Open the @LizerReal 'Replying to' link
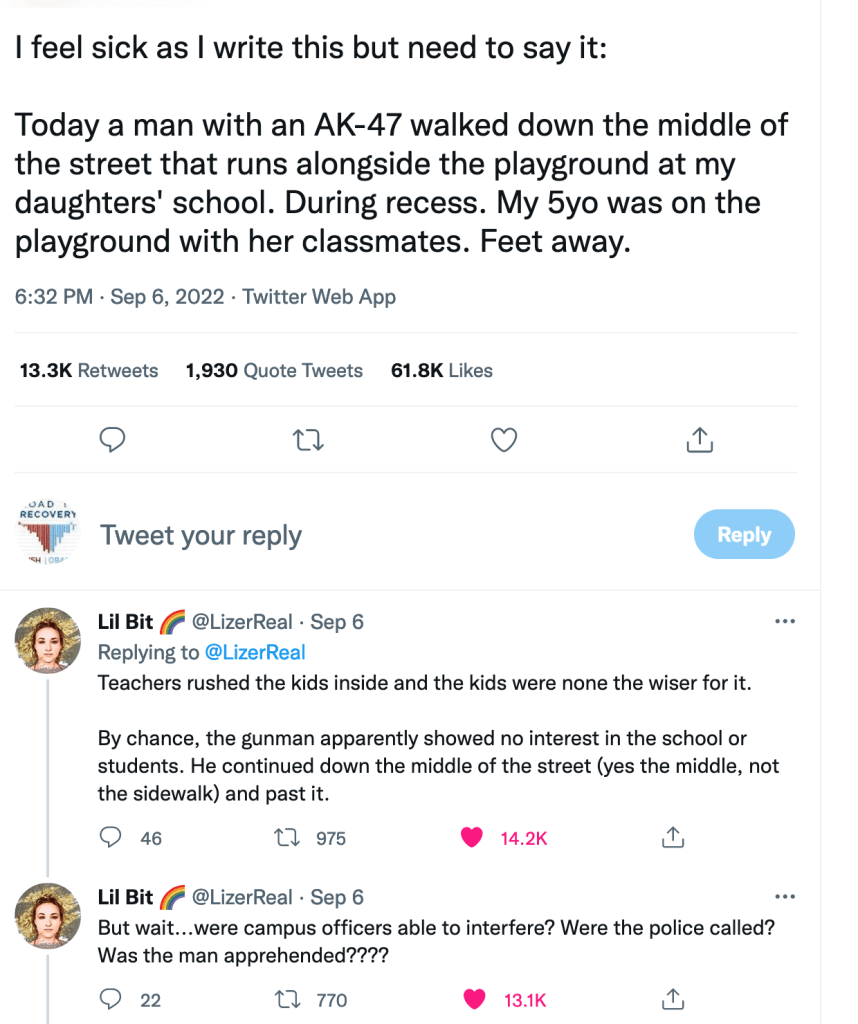 coord(255,653)
